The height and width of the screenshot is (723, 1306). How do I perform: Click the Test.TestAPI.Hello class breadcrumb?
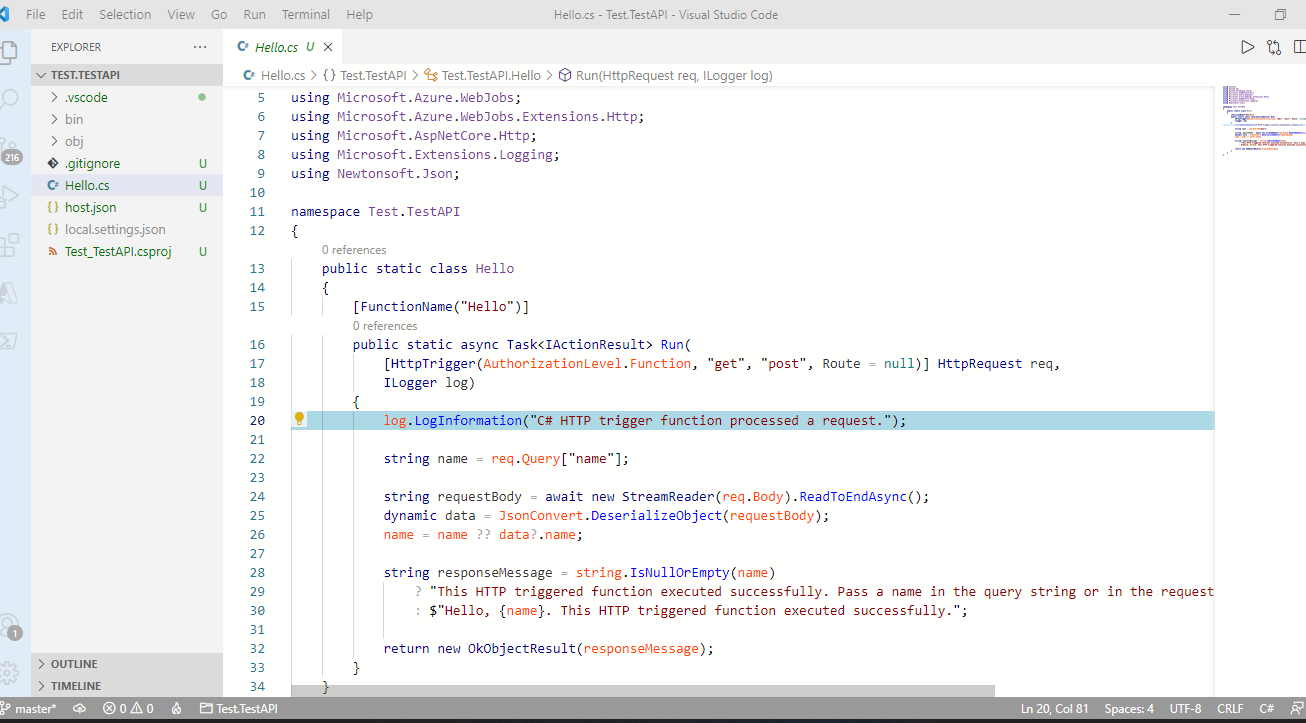pyautogui.click(x=482, y=75)
